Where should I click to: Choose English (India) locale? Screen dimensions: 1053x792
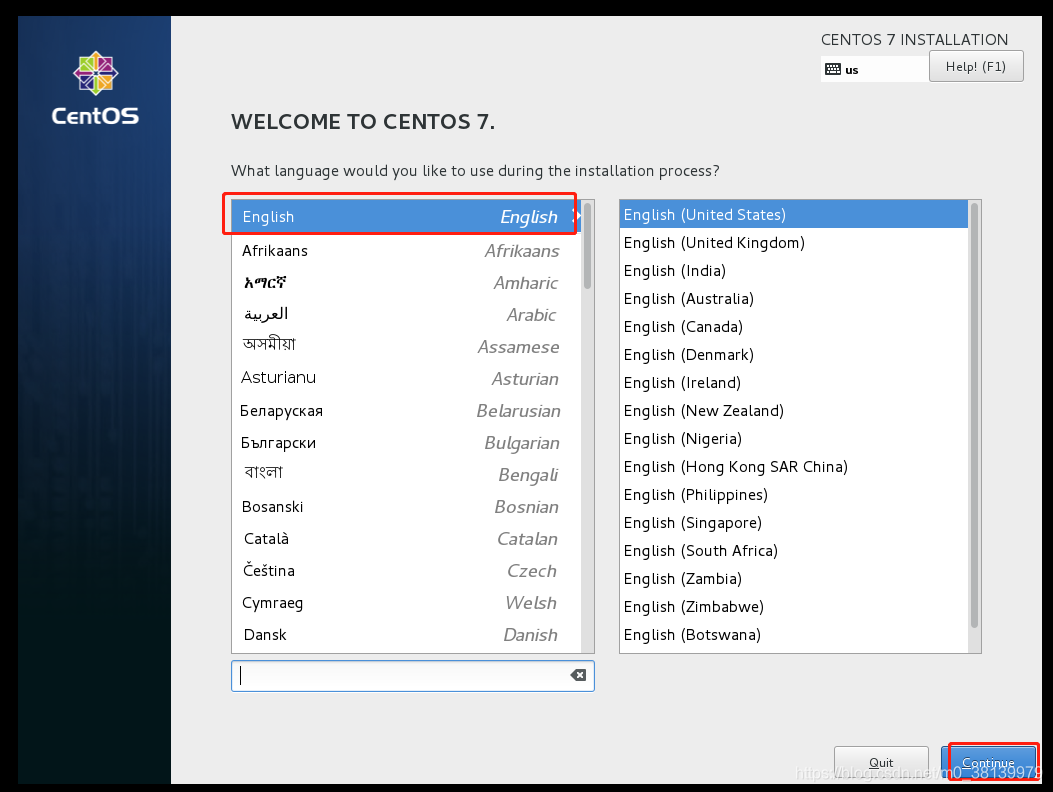click(x=794, y=271)
